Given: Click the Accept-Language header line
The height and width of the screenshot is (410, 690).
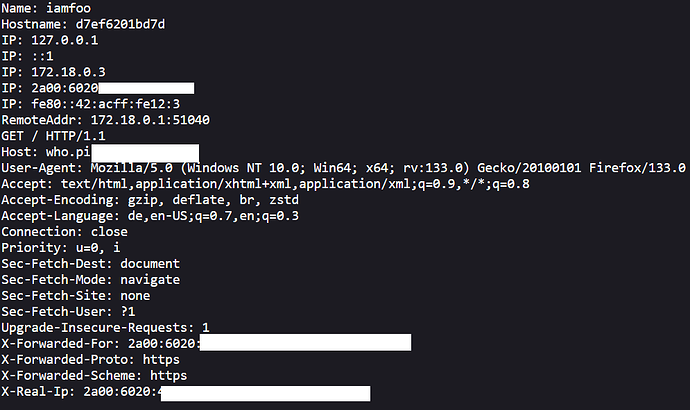Looking at the screenshot, I should coord(150,216).
